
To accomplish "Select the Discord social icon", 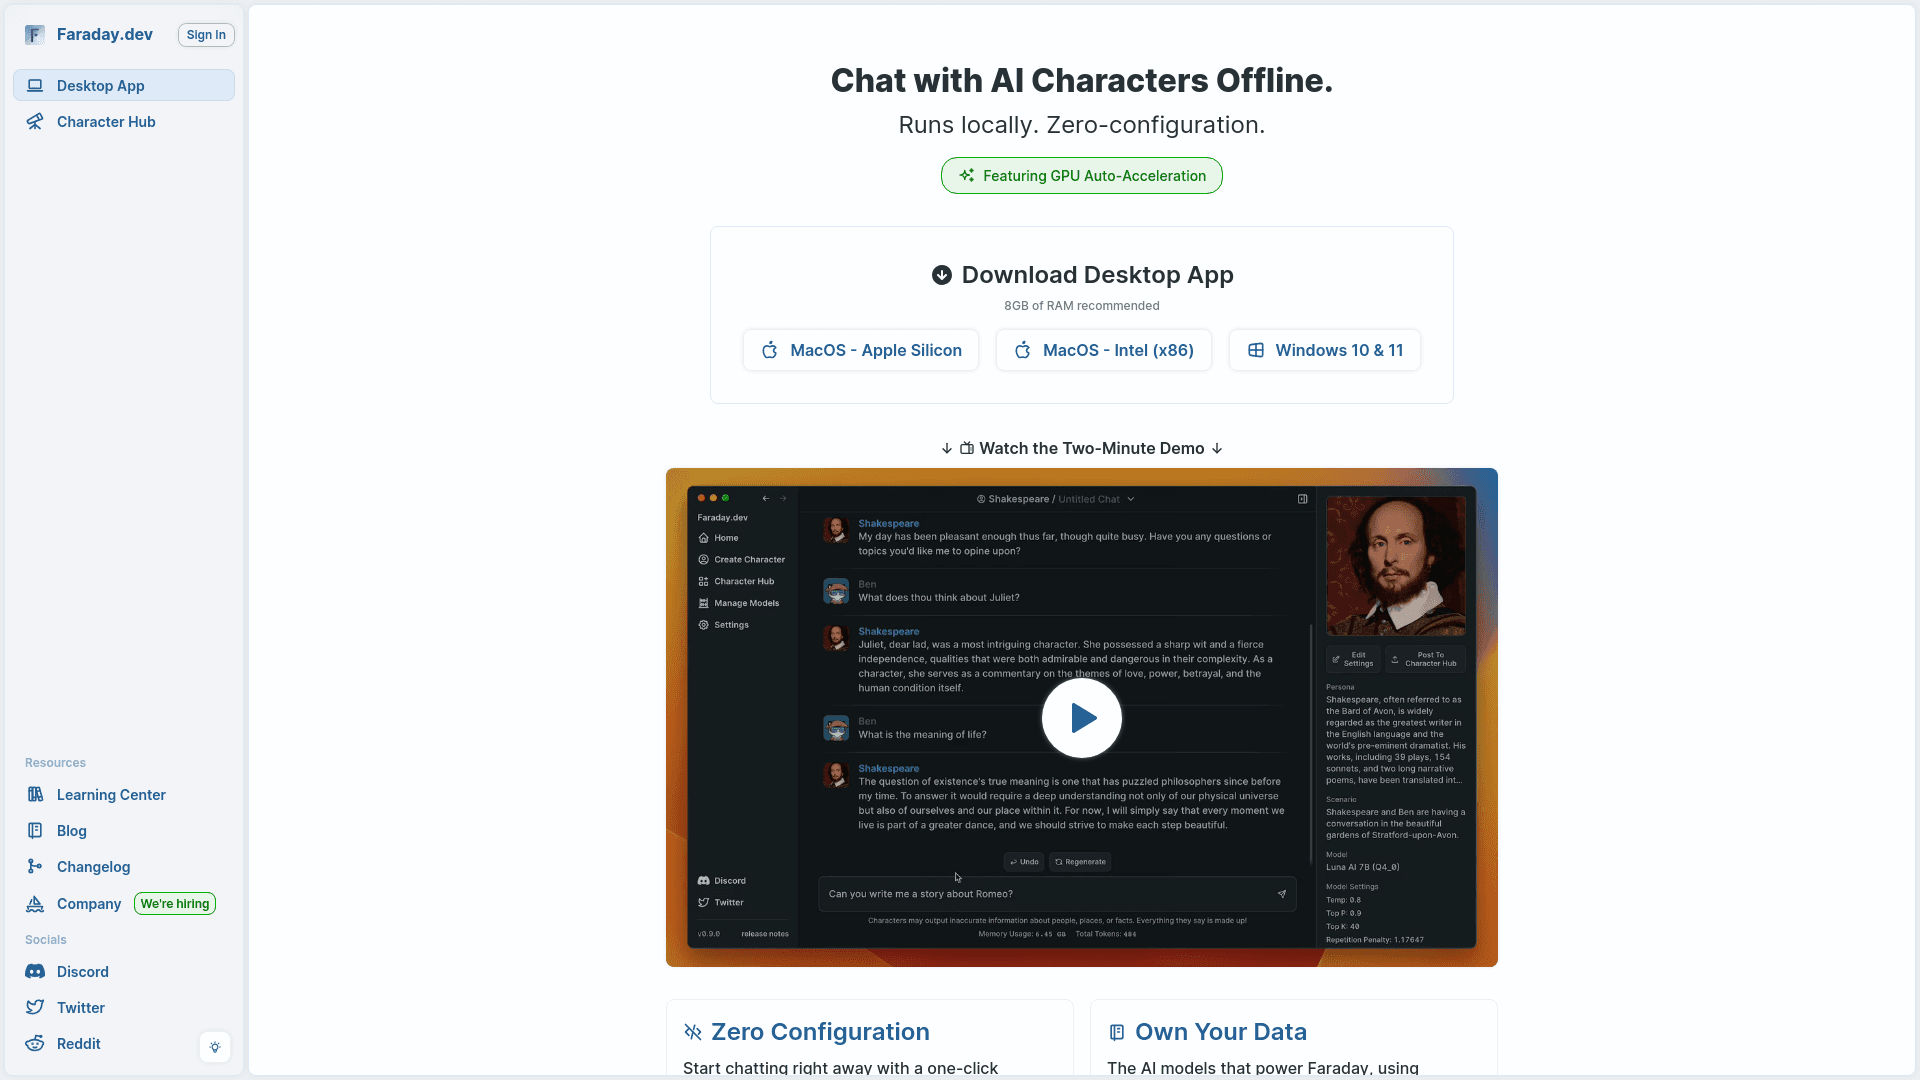I will pyautogui.click(x=34, y=971).
